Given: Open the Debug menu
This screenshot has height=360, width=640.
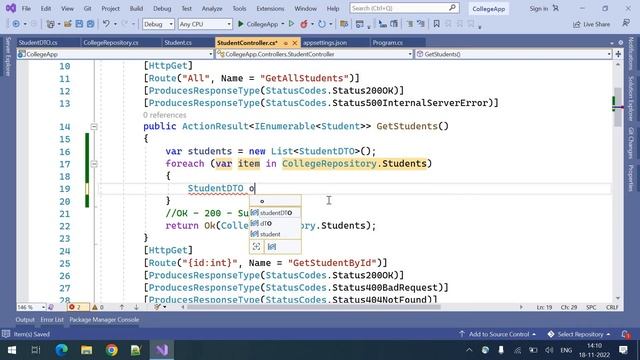Looking at the screenshot, I should [162, 8].
